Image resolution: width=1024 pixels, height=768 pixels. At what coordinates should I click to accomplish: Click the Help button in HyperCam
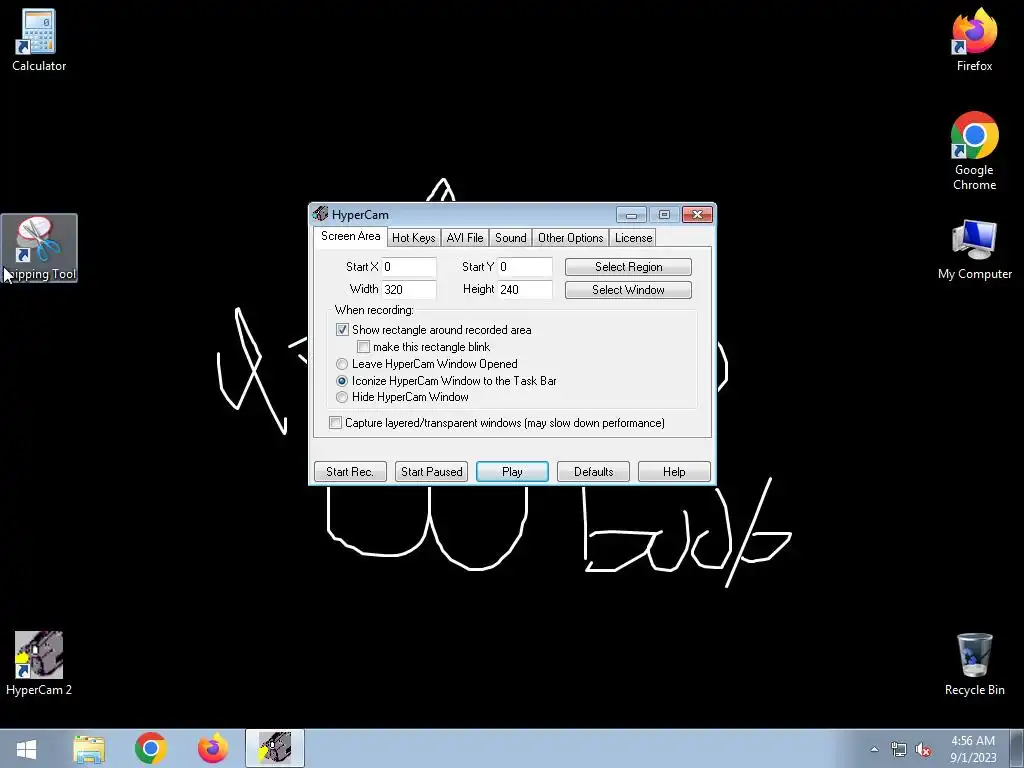pyautogui.click(x=674, y=472)
